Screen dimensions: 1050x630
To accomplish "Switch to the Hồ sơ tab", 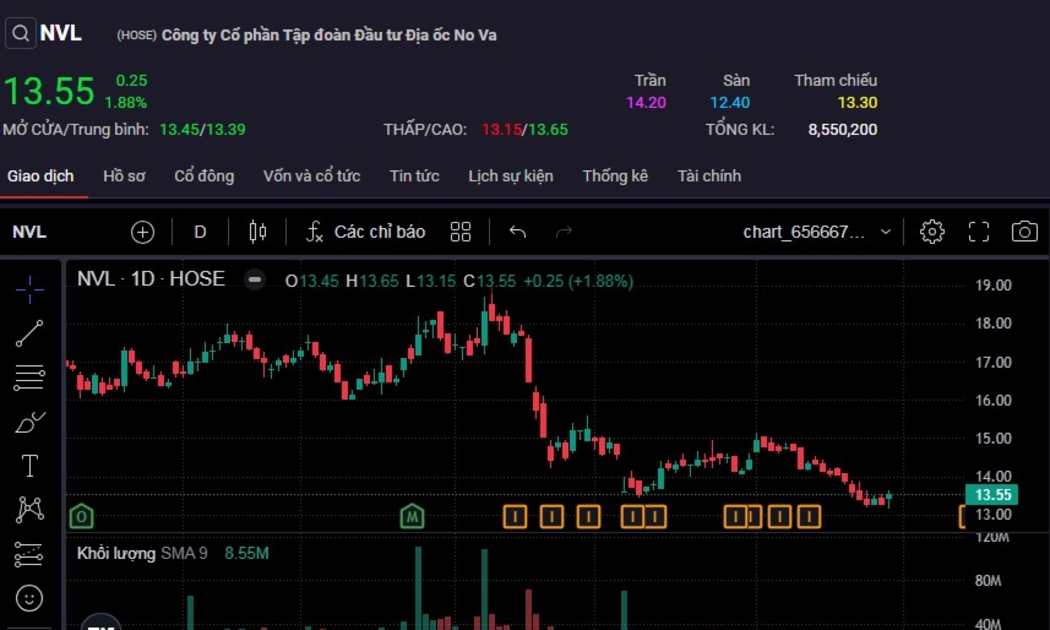I will point(124,176).
